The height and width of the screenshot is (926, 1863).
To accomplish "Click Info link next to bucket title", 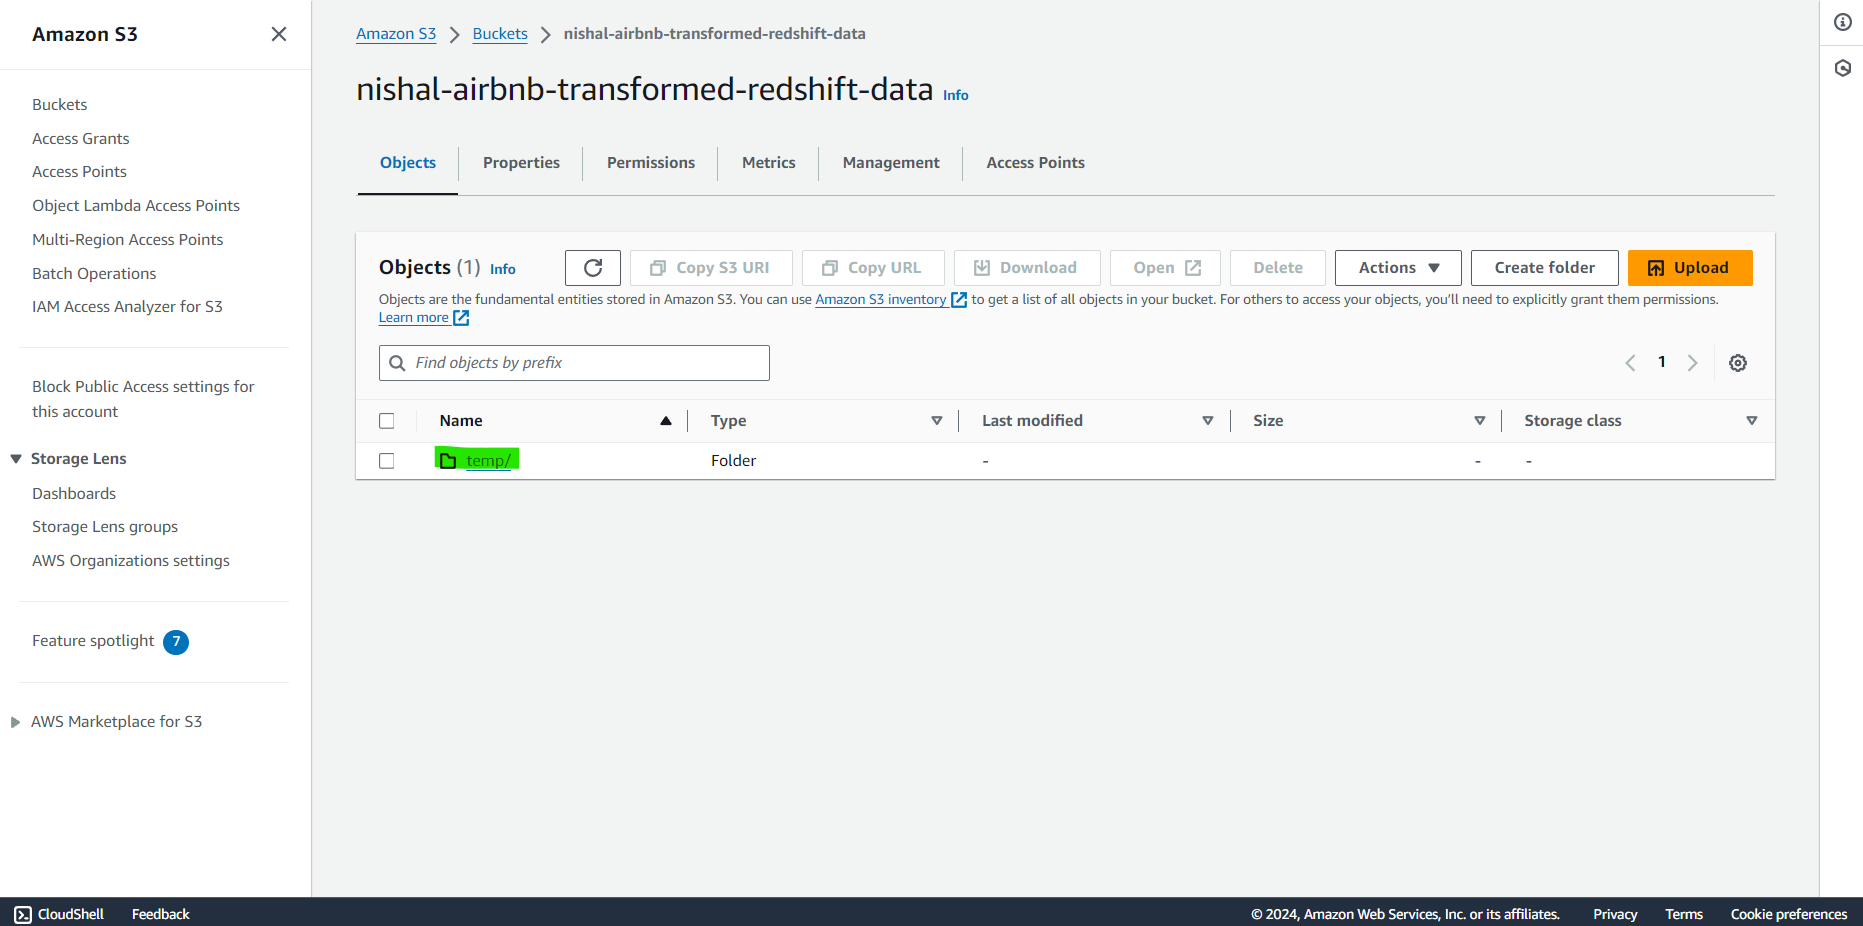I will pos(956,95).
